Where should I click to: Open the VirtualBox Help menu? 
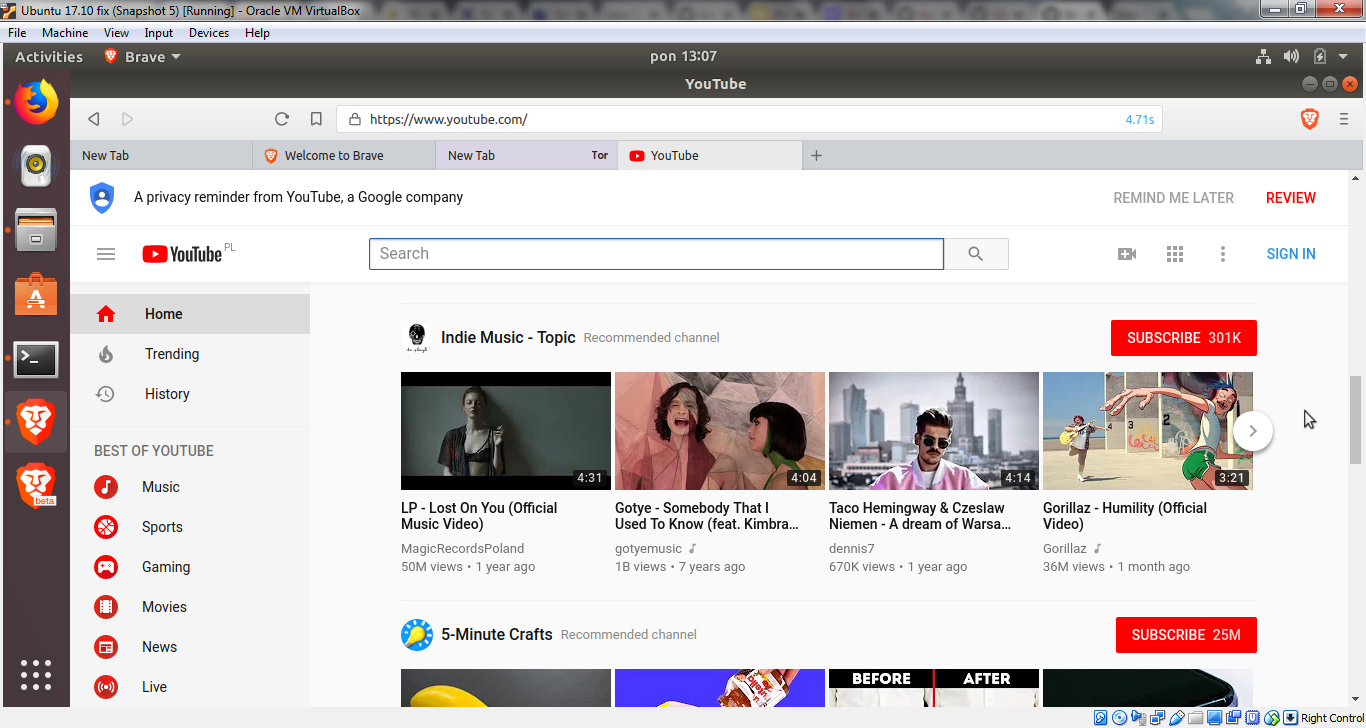click(257, 33)
